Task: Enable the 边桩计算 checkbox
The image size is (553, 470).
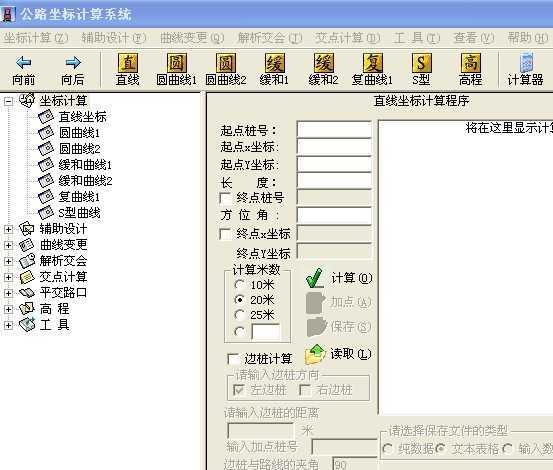Action: (x=233, y=360)
